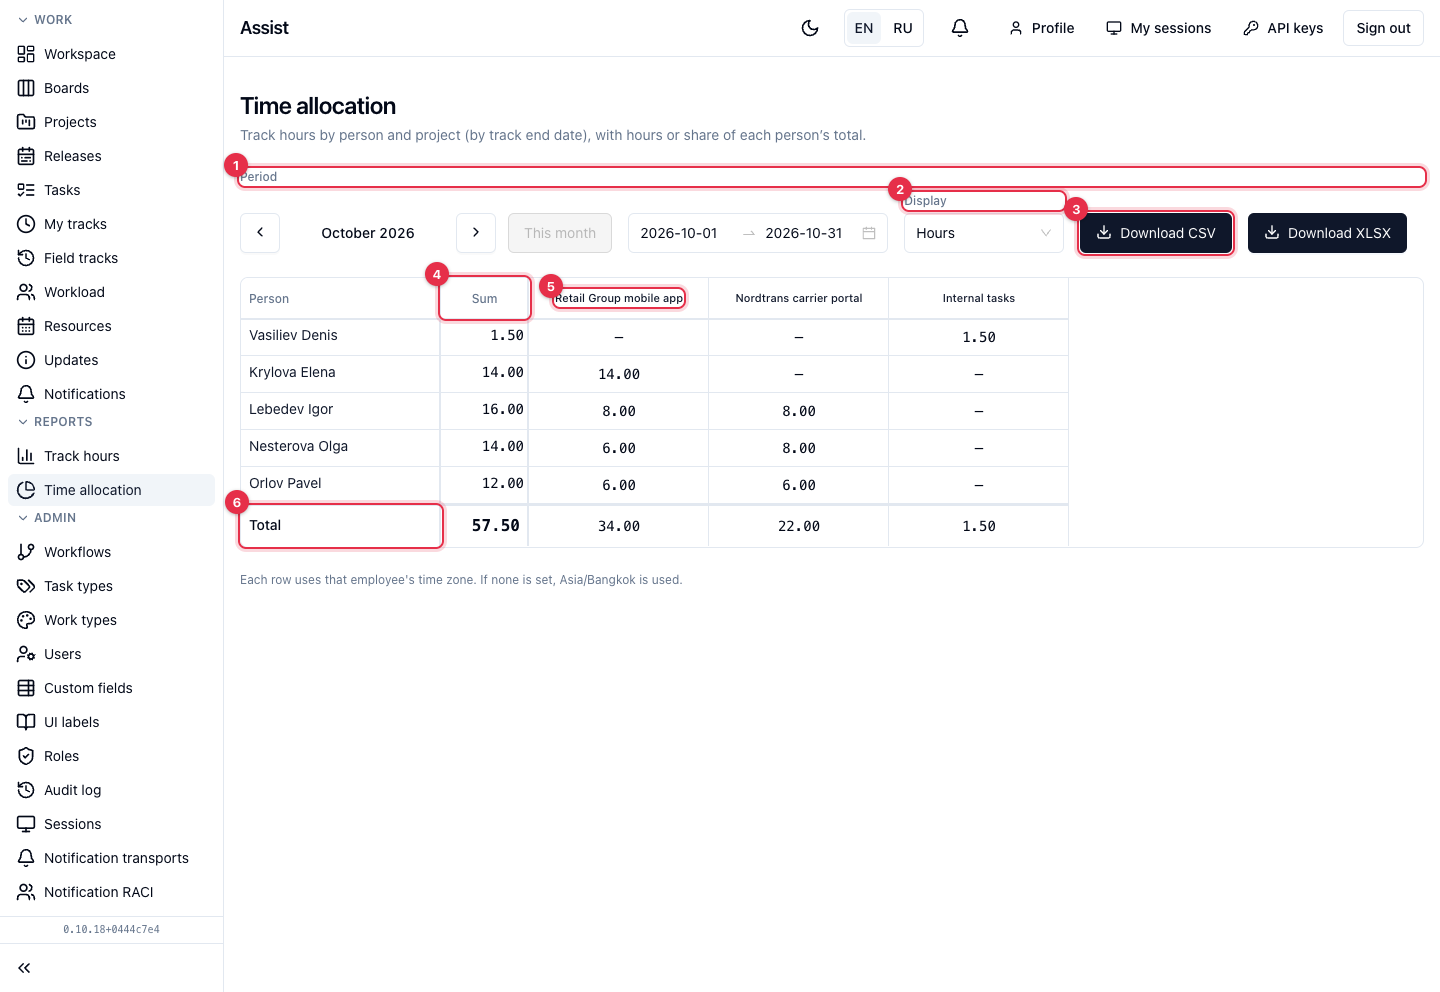Viewport: 1440px width, 992px height.
Task: Click the Sign out button
Action: [1383, 28]
